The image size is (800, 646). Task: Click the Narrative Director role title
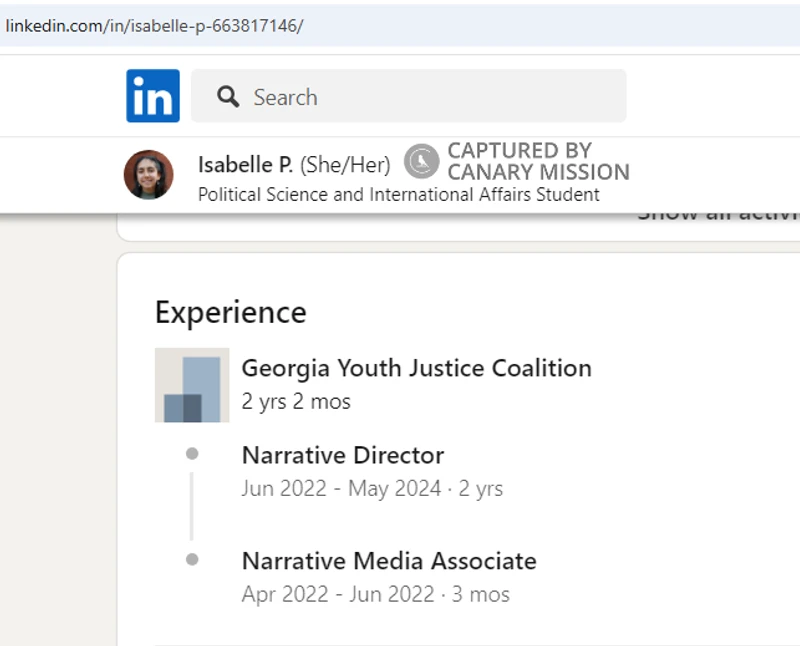(343, 455)
